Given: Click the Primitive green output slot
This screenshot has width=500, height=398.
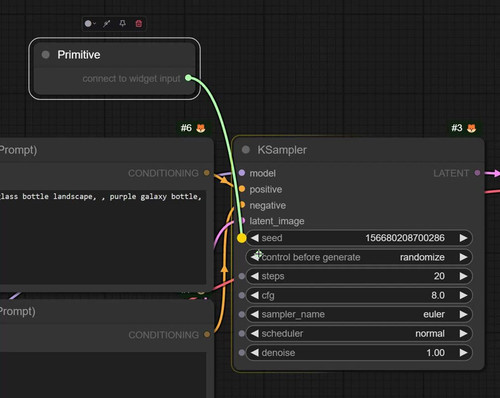Looking at the screenshot, I should (x=188, y=78).
